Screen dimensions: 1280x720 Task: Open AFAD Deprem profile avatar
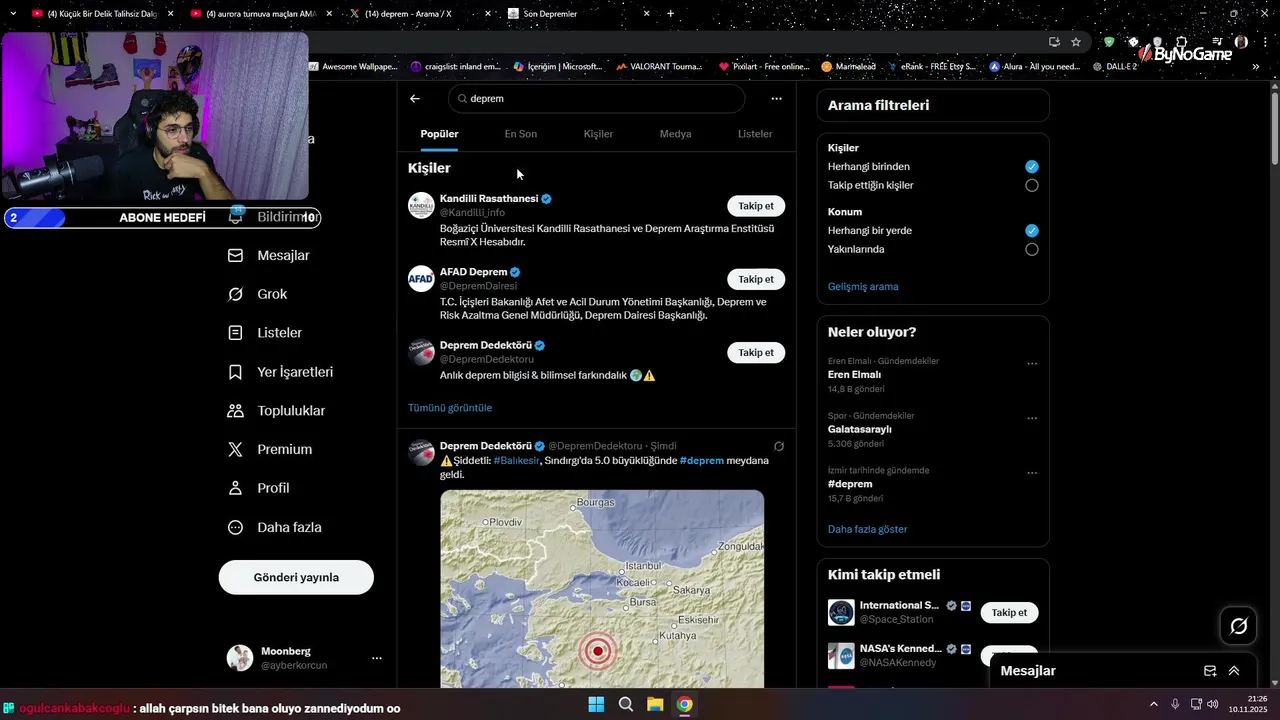421,278
